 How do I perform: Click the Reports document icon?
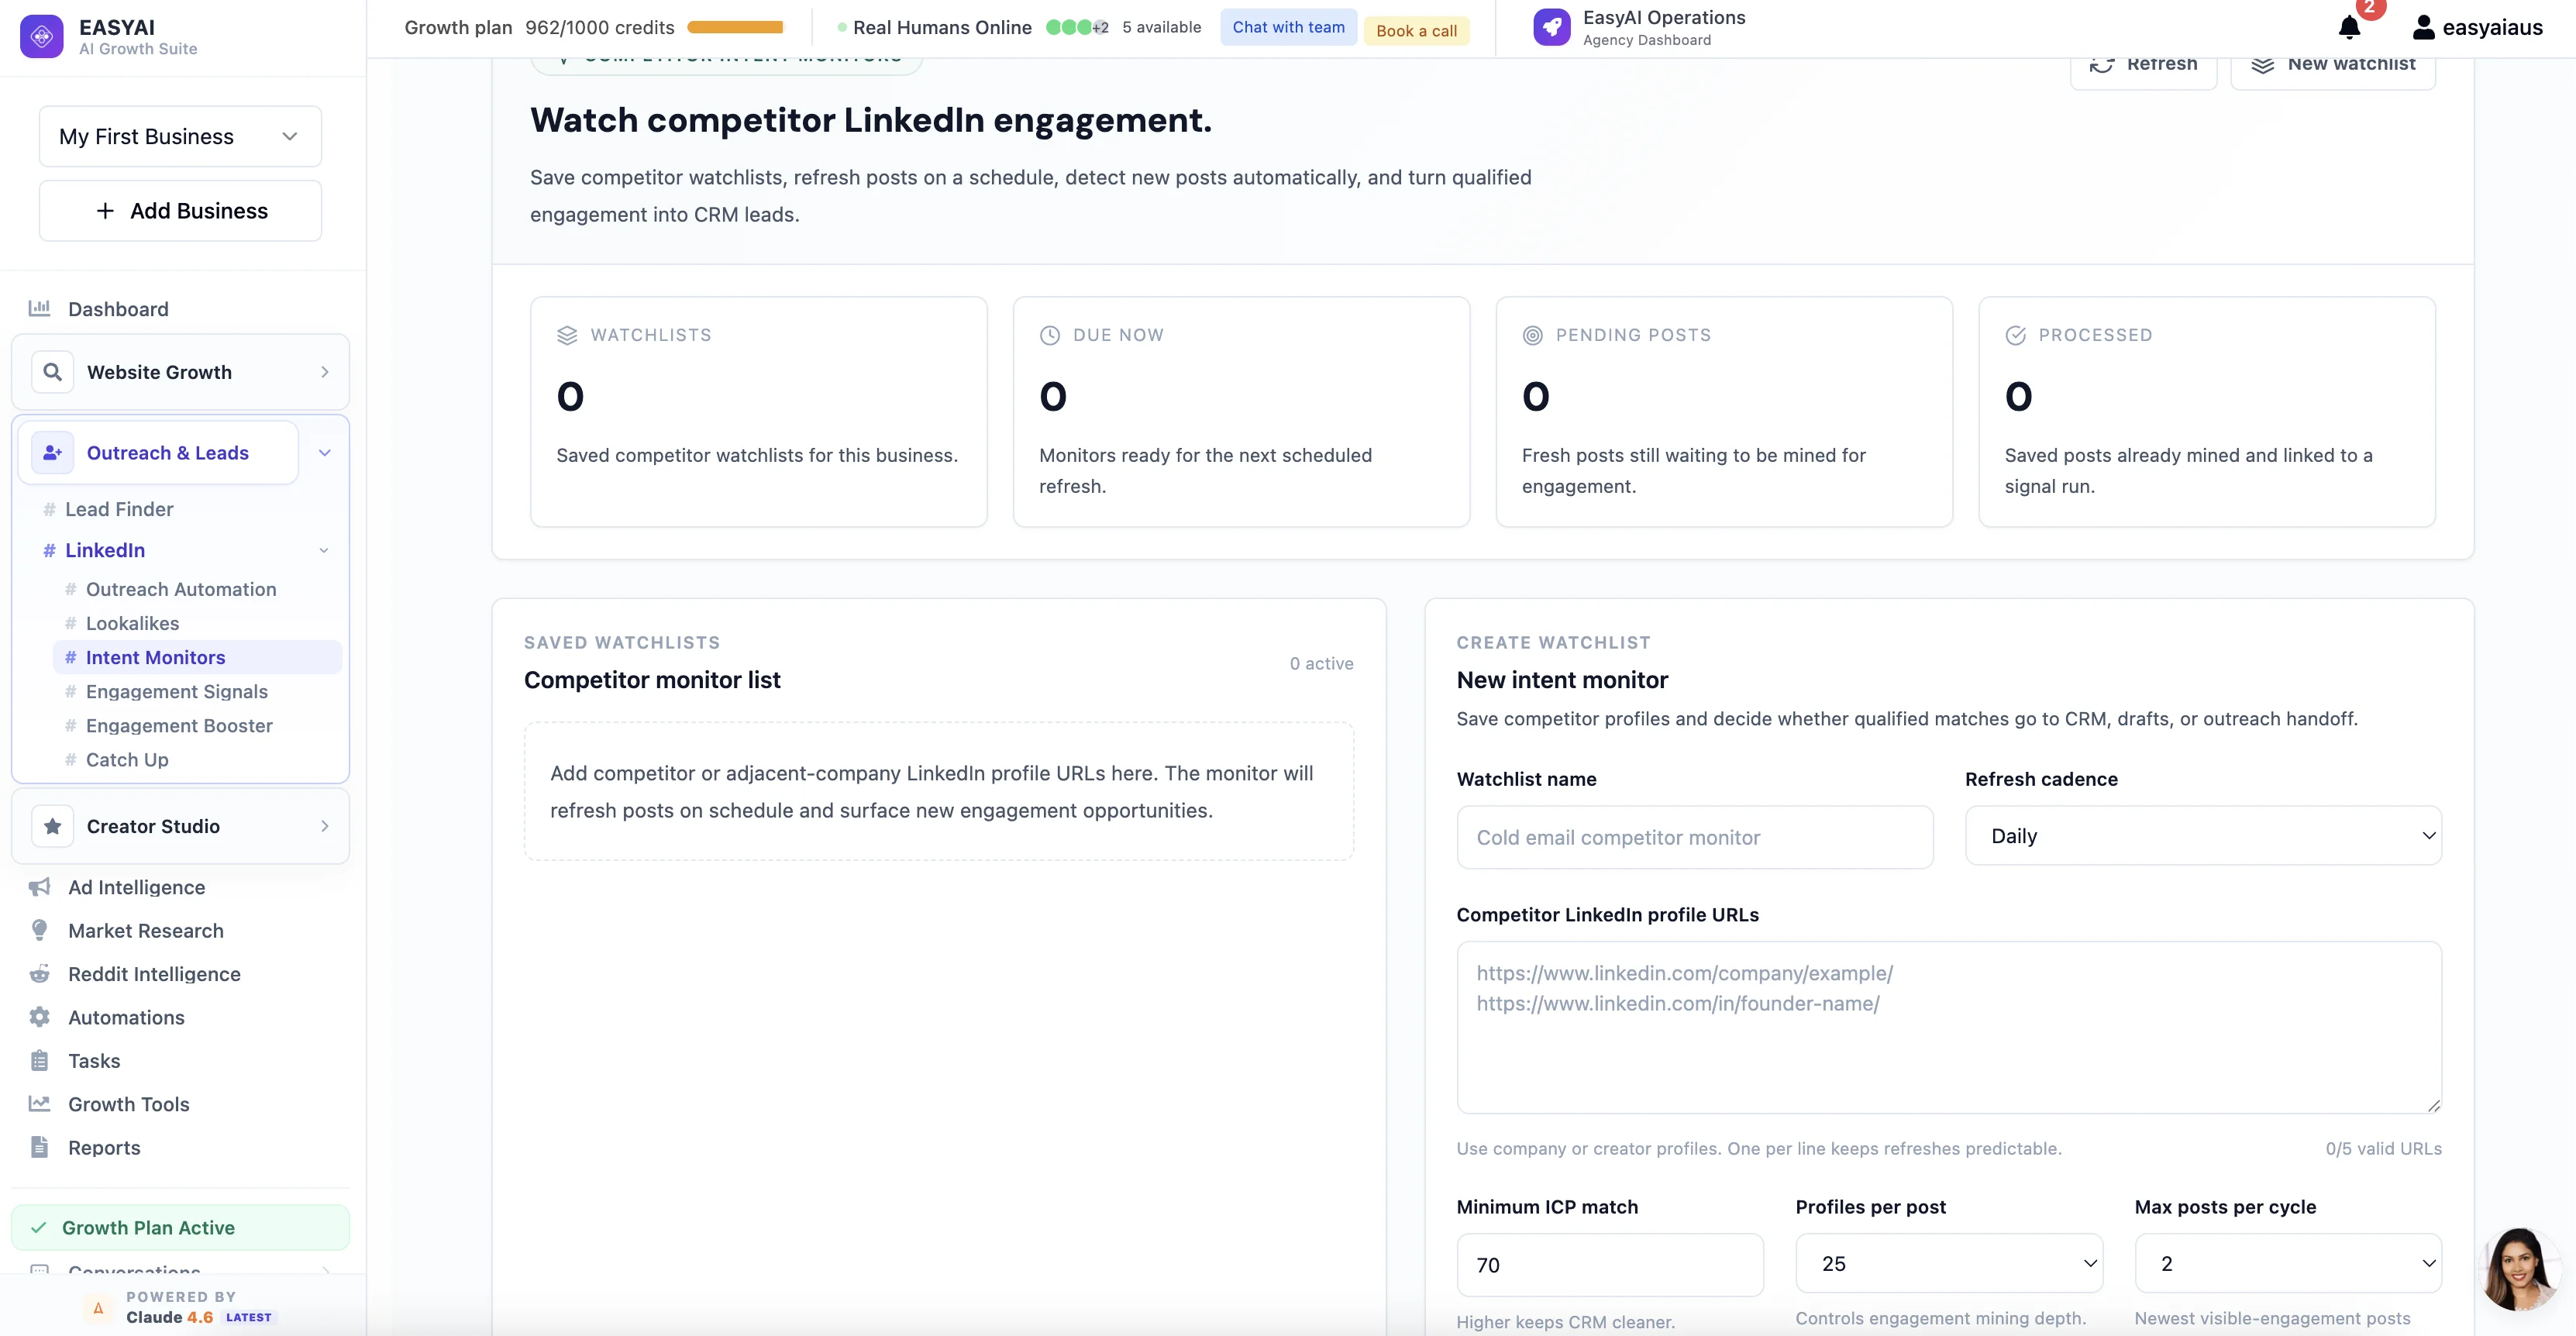point(40,1147)
